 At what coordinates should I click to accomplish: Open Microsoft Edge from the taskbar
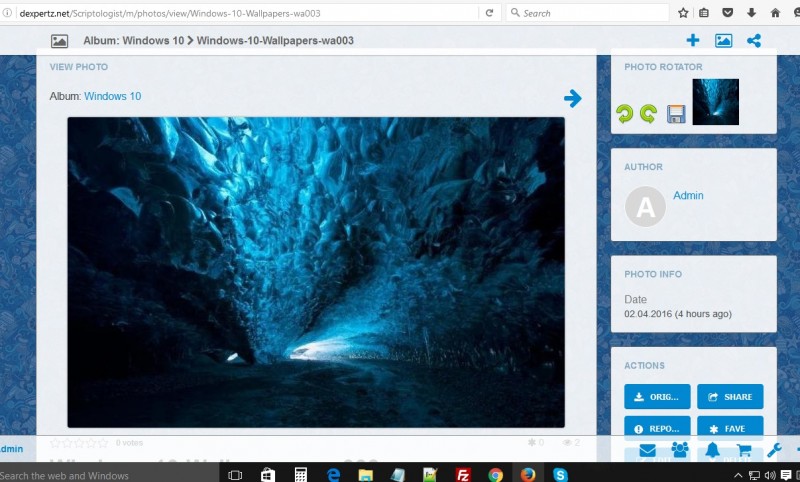pos(333,475)
